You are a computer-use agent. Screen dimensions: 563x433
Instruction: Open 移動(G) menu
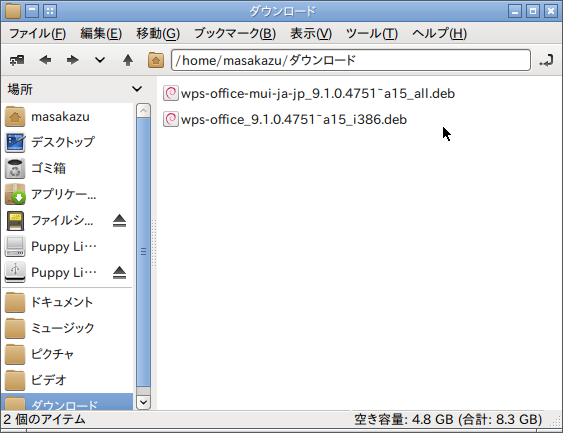[158, 34]
